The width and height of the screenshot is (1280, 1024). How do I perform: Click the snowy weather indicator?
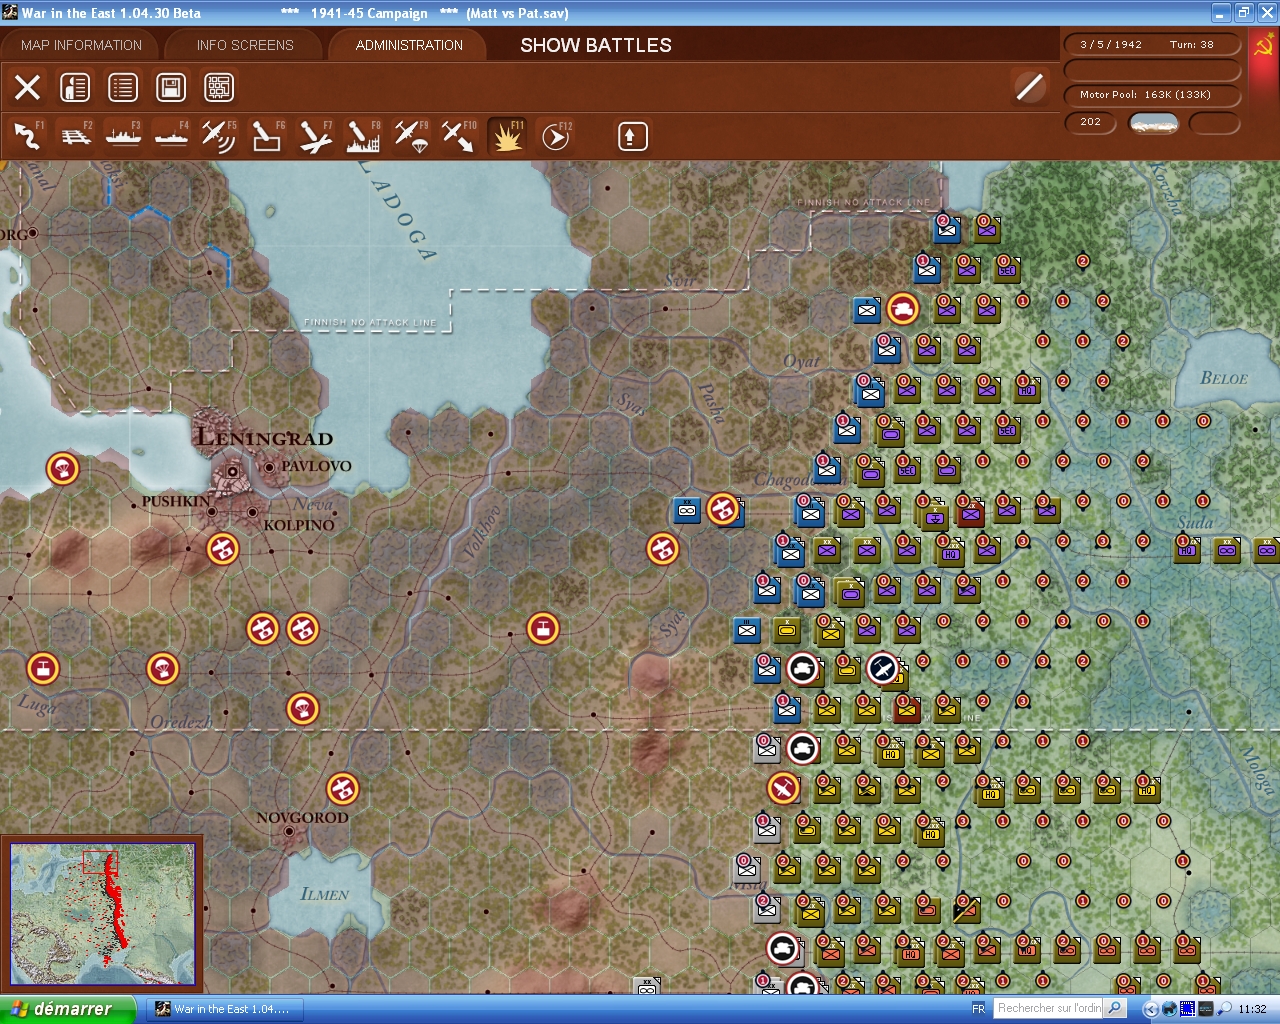(1153, 123)
